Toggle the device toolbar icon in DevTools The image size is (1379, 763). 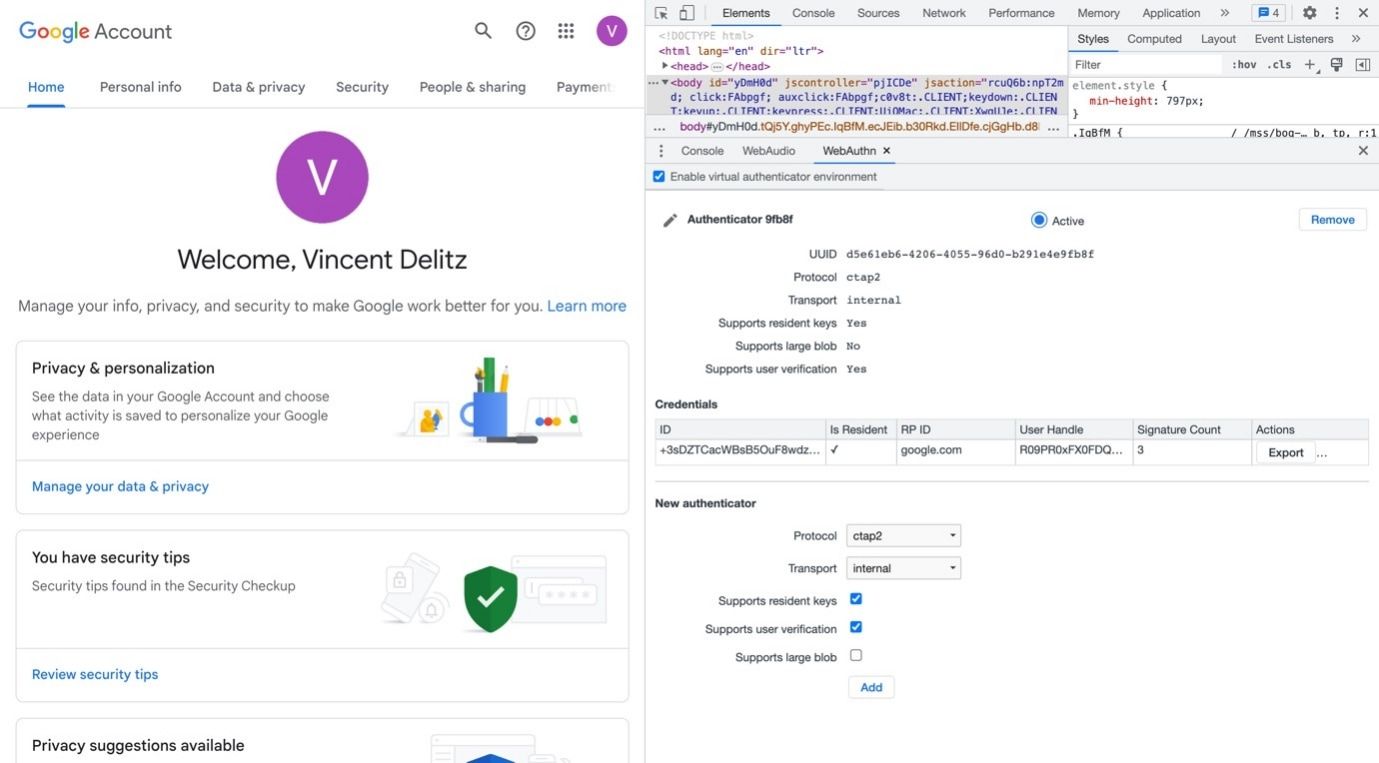(x=687, y=13)
